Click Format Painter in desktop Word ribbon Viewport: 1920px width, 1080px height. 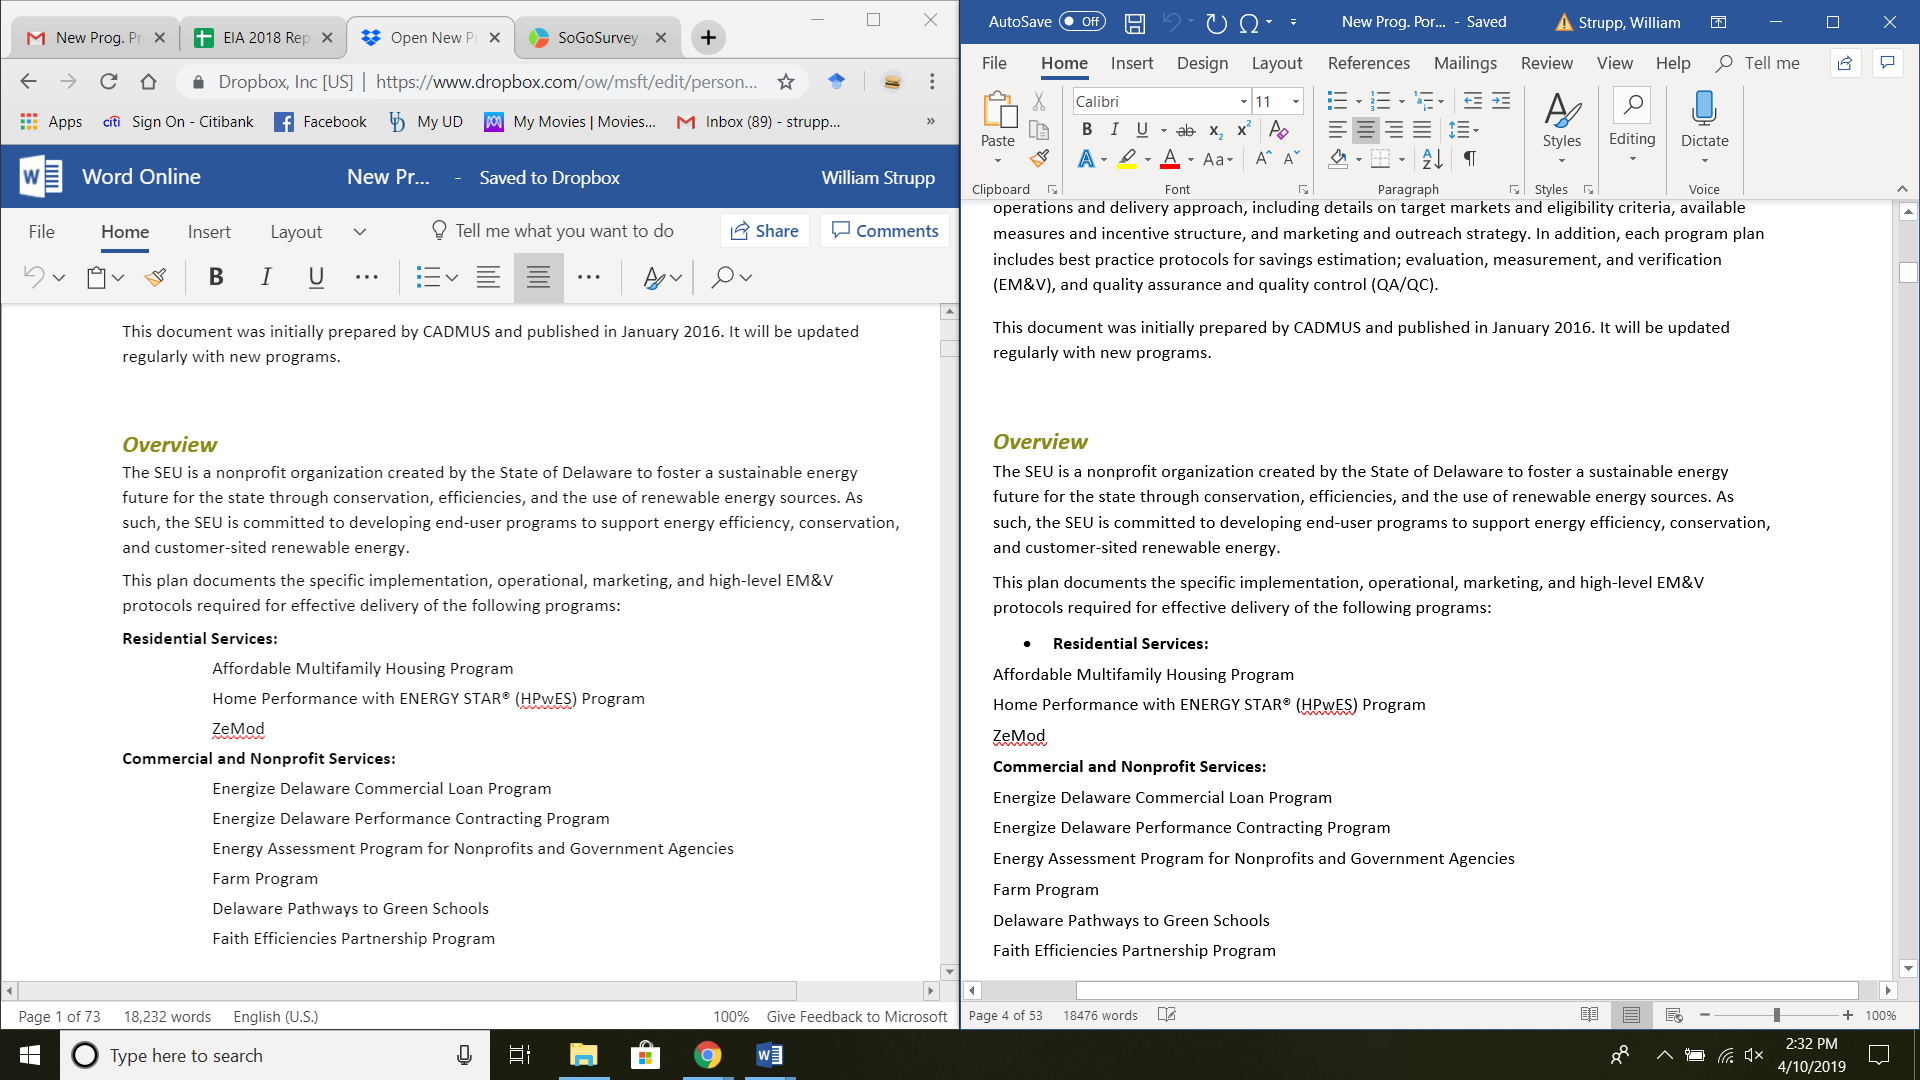click(1040, 158)
